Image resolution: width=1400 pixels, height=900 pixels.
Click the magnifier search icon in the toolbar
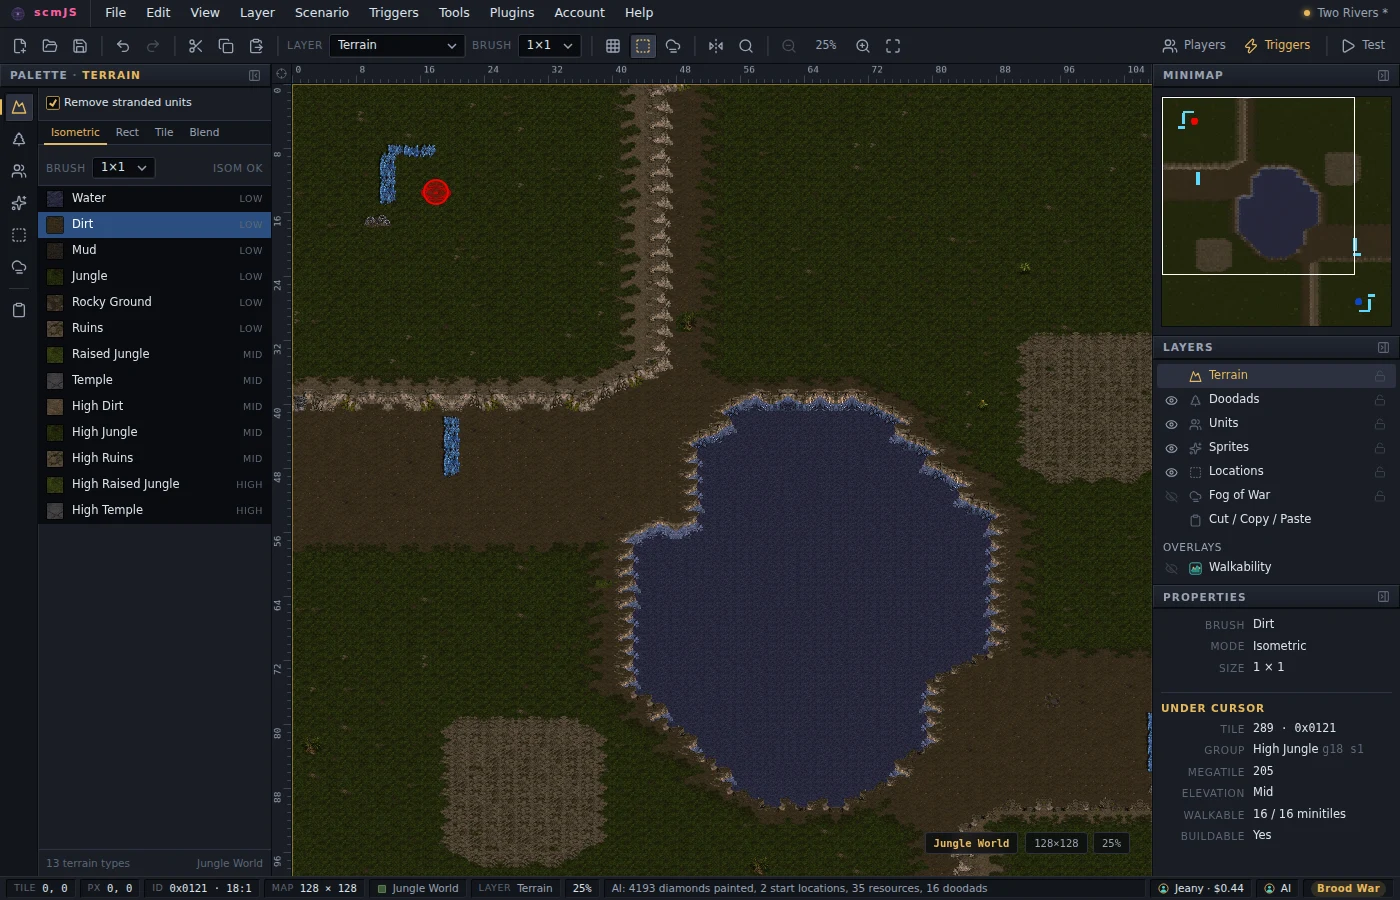(x=746, y=46)
